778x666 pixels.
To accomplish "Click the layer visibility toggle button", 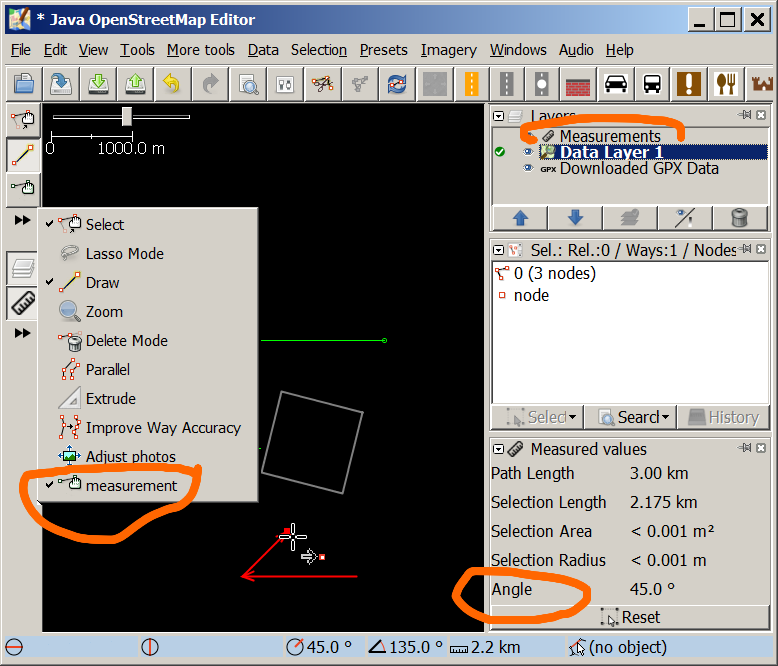I will pos(685,217).
